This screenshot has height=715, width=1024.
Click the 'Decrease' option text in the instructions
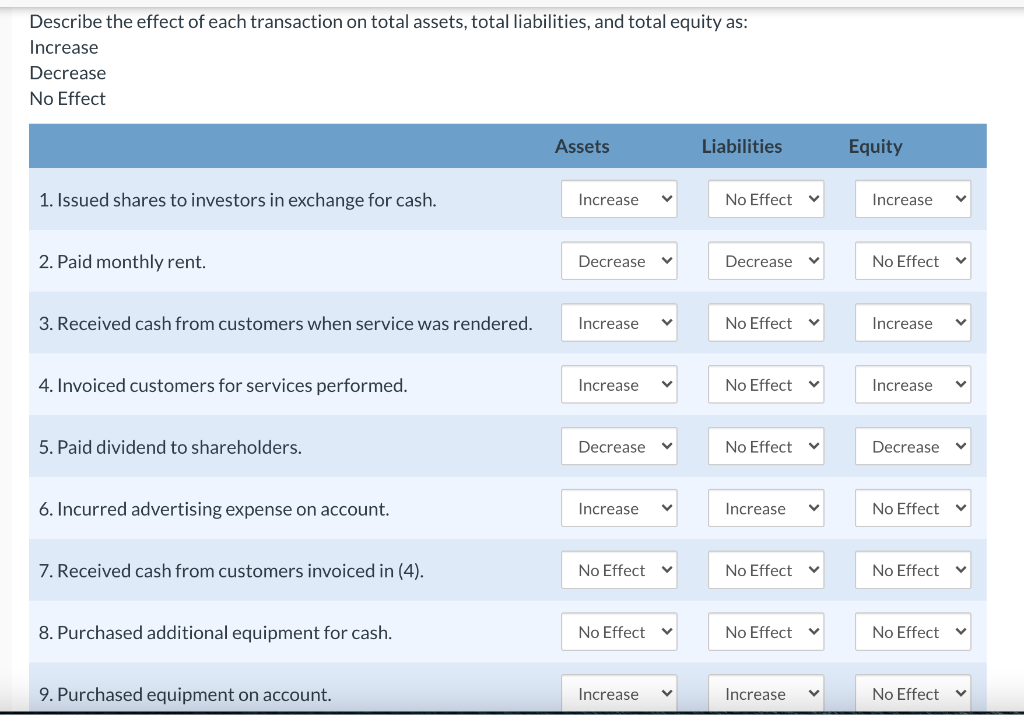pyautogui.click(x=68, y=73)
